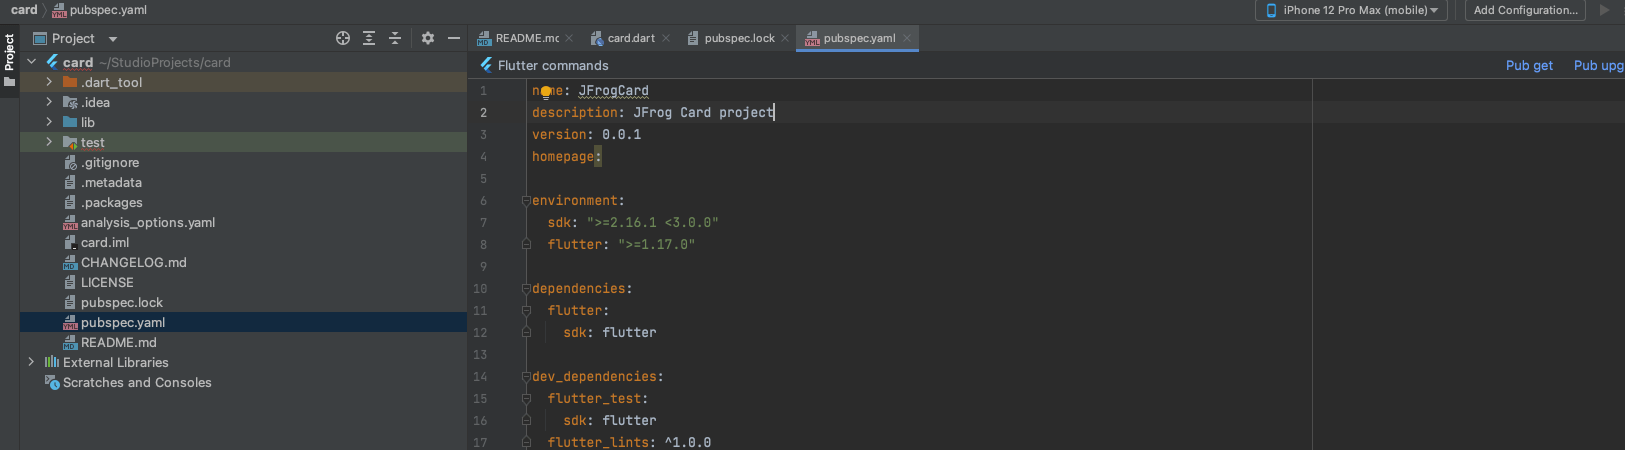Image resolution: width=1625 pixels, height=450 pixels.
Task: Close the pubspec.yaml tab
Action: pyautogui.click(x=907, y=38)
